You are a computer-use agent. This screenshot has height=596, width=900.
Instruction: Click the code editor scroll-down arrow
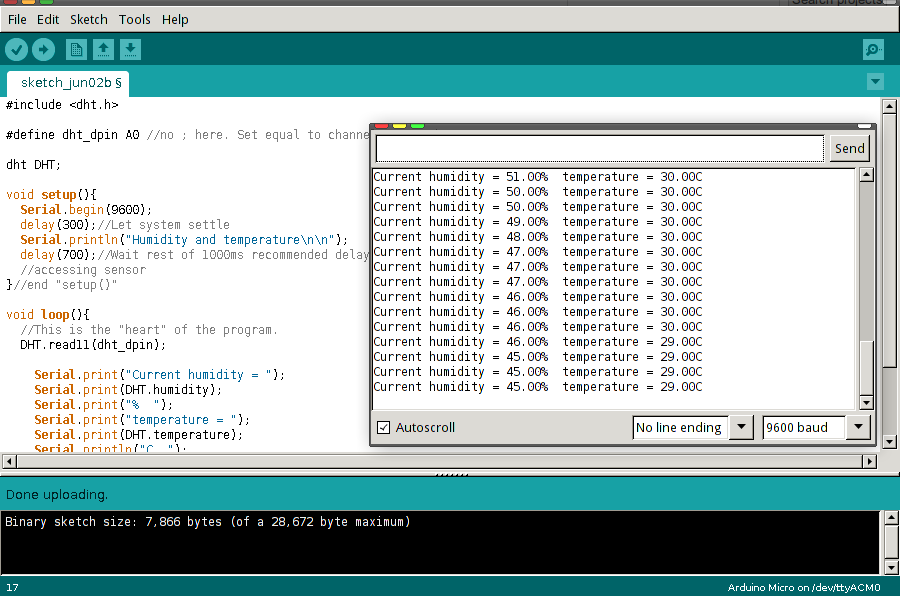(x=889, y=442)
